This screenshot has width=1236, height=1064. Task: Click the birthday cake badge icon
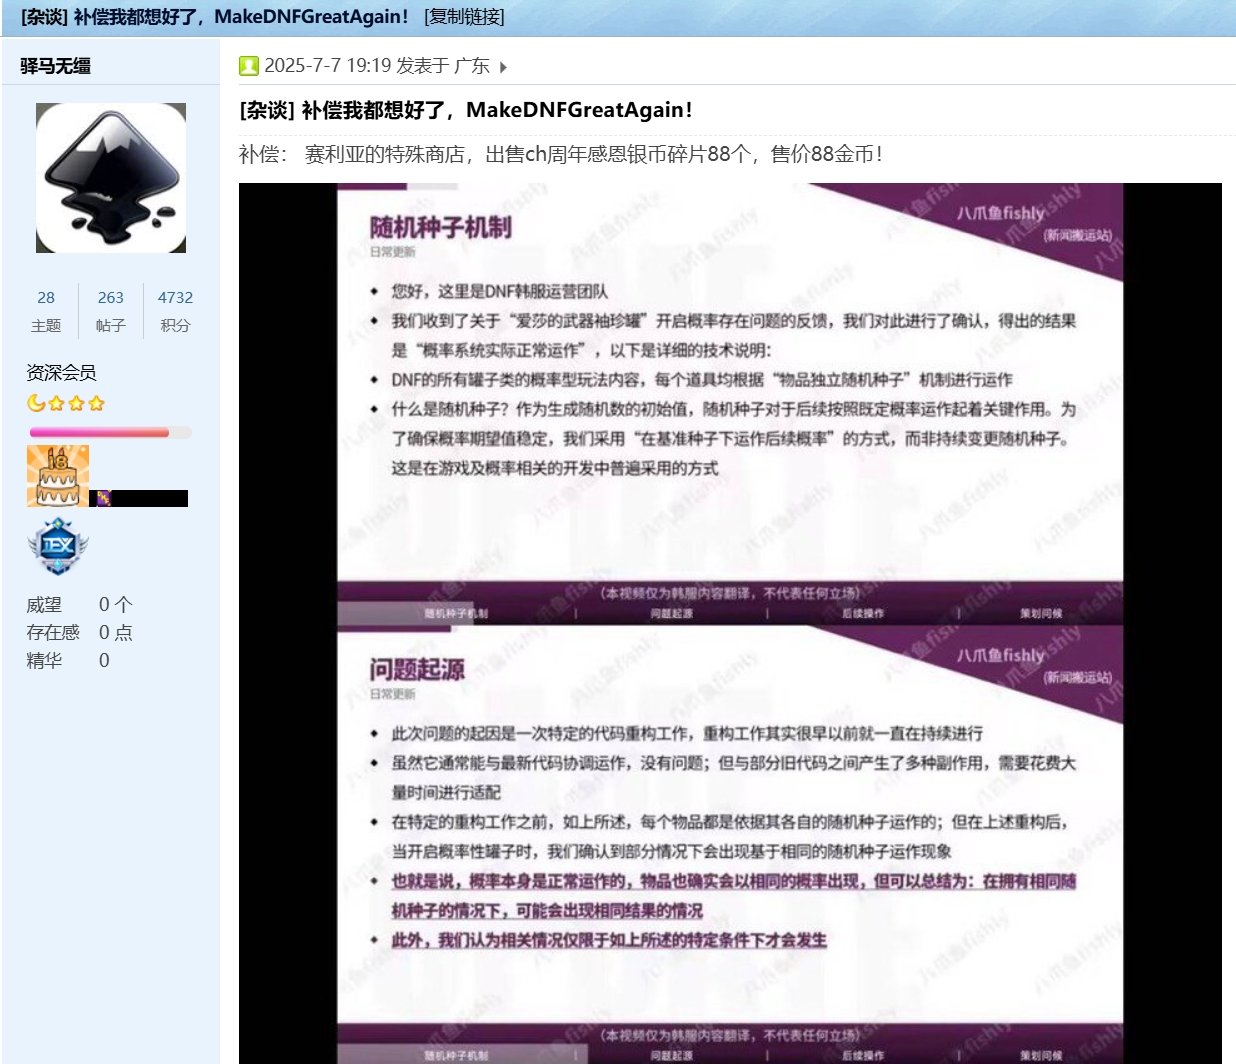point(58,476)
